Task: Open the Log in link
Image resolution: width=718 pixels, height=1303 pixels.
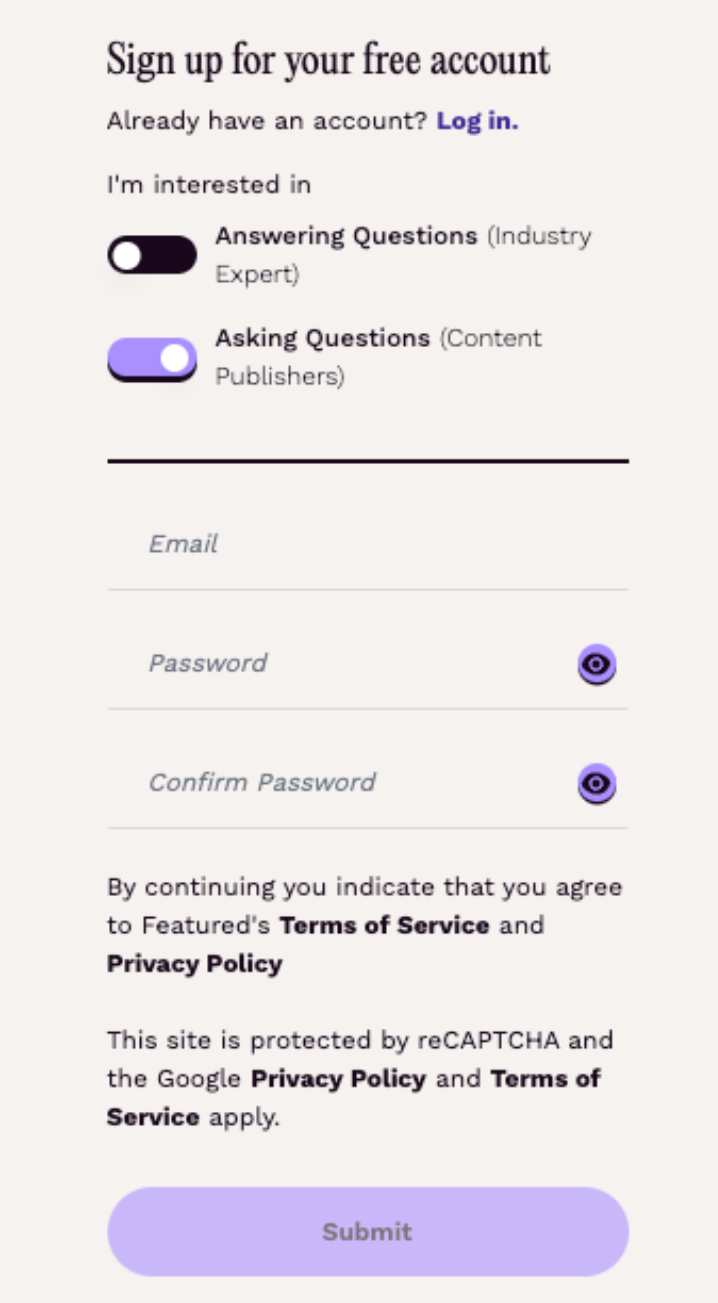Action: [x=477, y=122]
